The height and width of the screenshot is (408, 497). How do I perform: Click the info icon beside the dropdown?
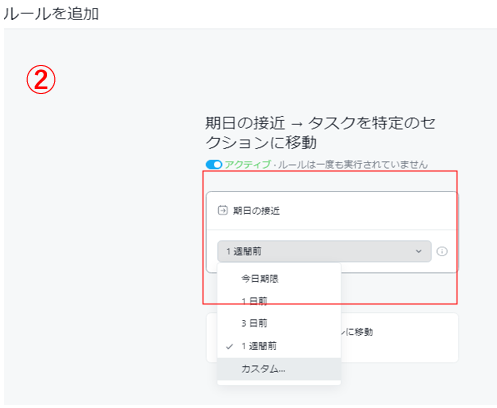442,251
